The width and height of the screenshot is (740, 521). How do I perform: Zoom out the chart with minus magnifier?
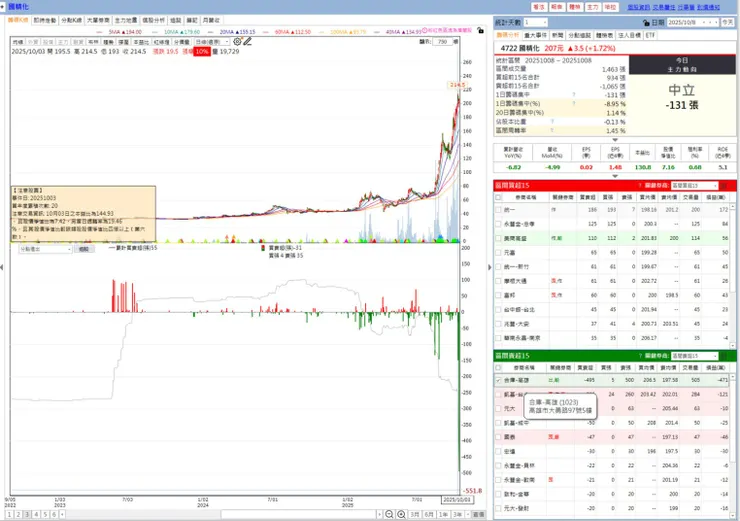[389, 514]
